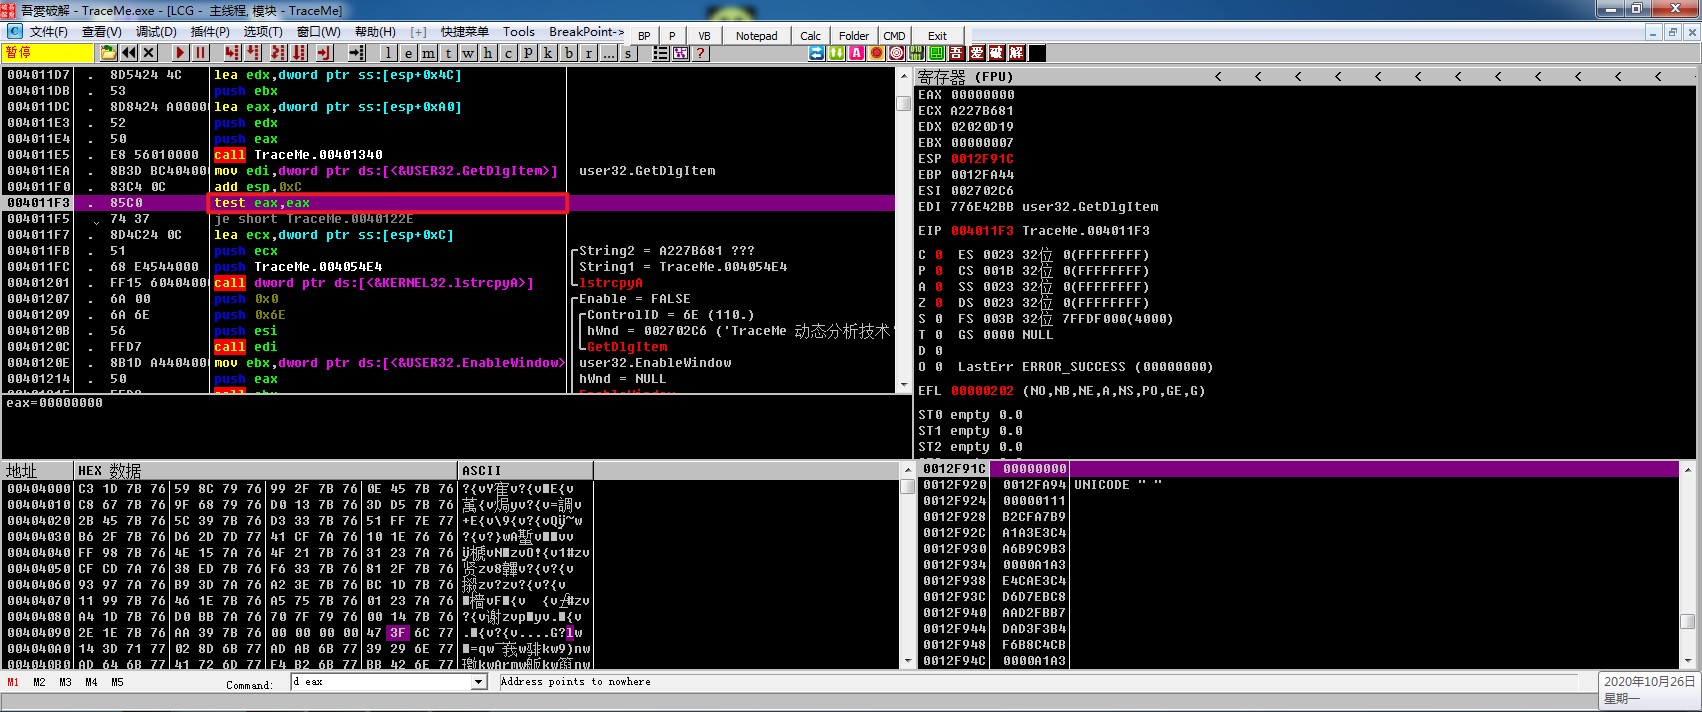This screenshot has height=712, width=1702.
Task: Open breakpoints window with 'b' icon
Action: pyautogui.click(x=569, y=53)
